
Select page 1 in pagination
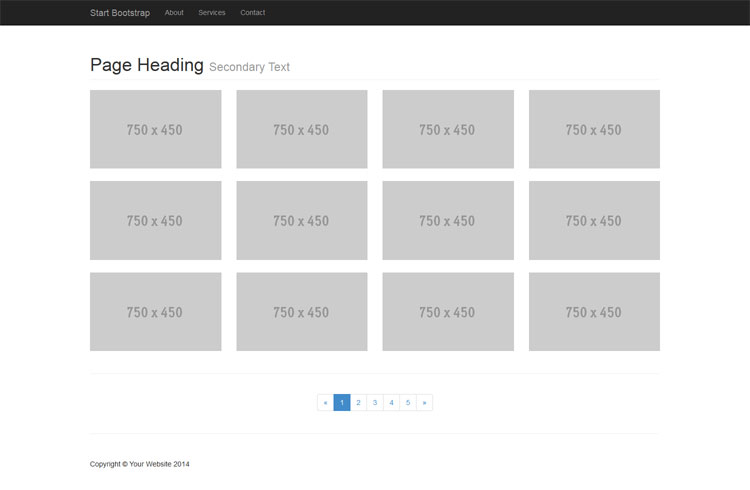click(x=342, y=403)
